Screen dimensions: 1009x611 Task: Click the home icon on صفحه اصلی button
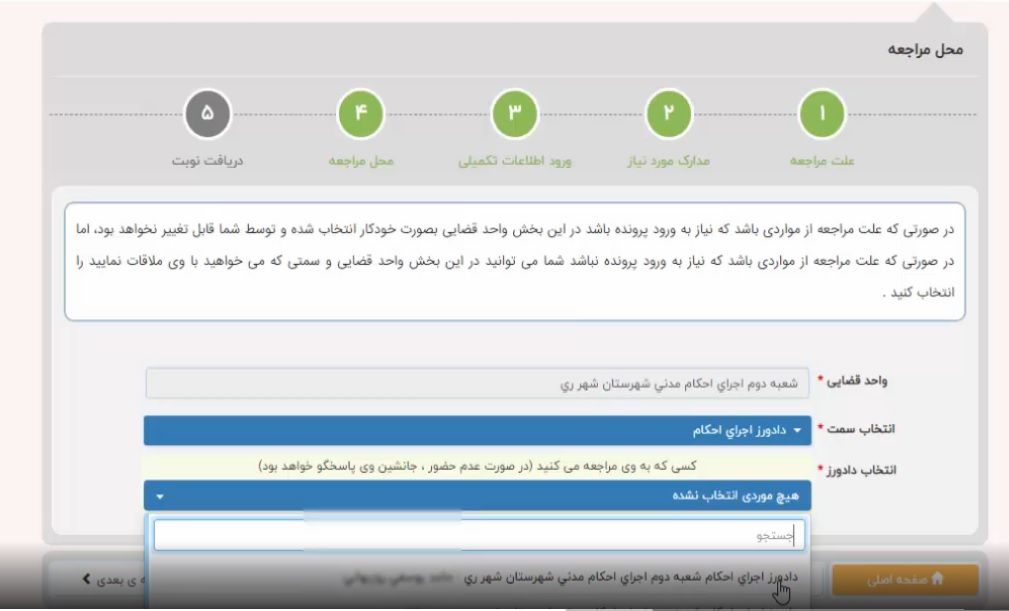[x=937, y=578]
